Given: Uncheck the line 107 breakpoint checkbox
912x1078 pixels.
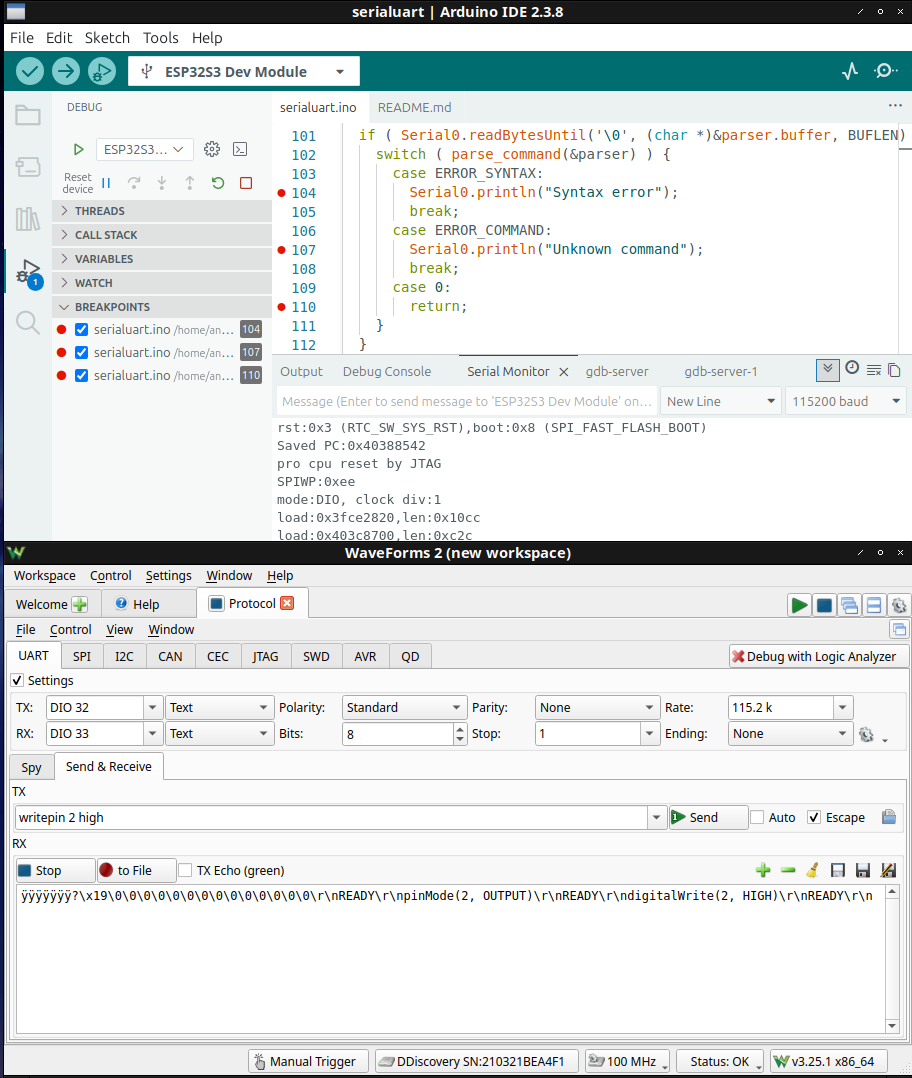Looking at the screenshot, I should tap(81, 352).
